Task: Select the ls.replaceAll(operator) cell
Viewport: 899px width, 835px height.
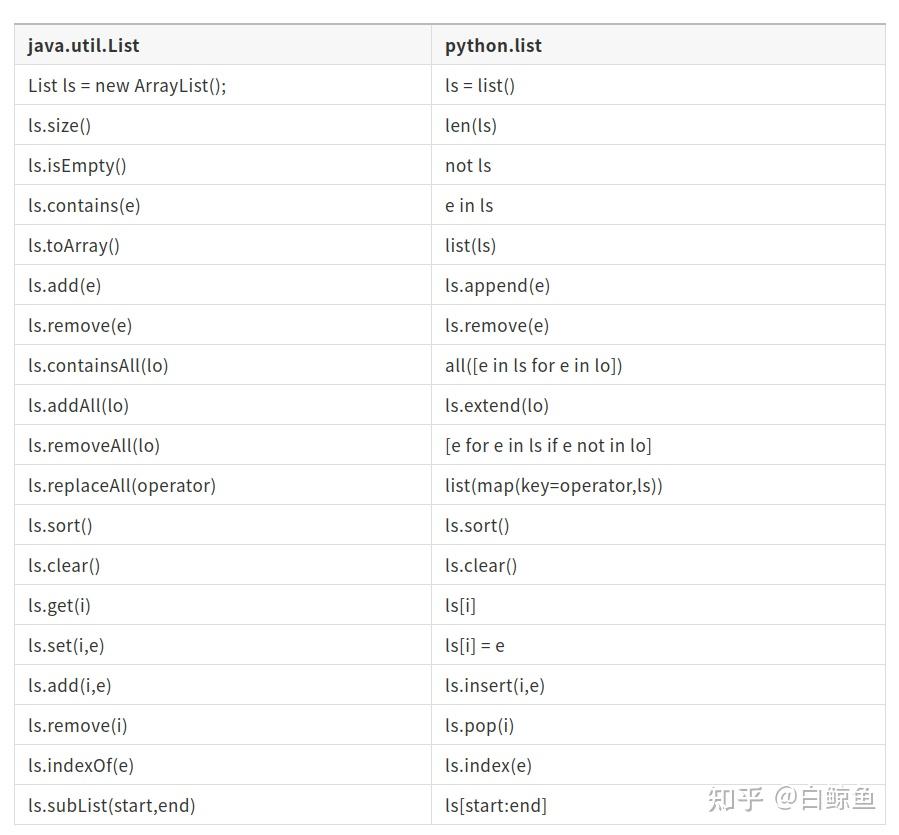Action: point(122,485)
